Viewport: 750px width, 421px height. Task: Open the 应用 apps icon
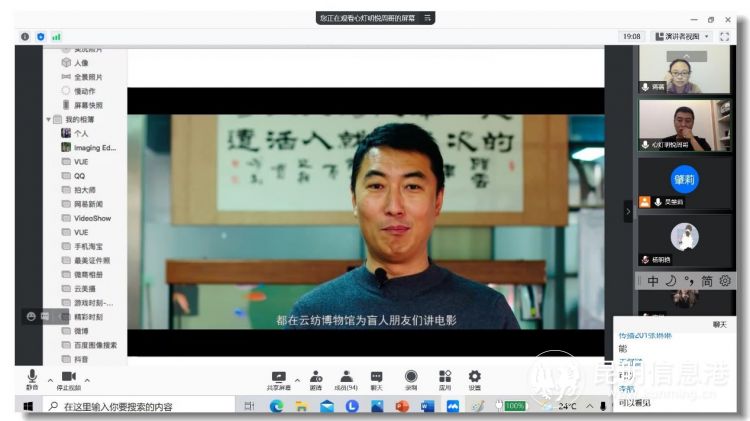coord(444,377)
